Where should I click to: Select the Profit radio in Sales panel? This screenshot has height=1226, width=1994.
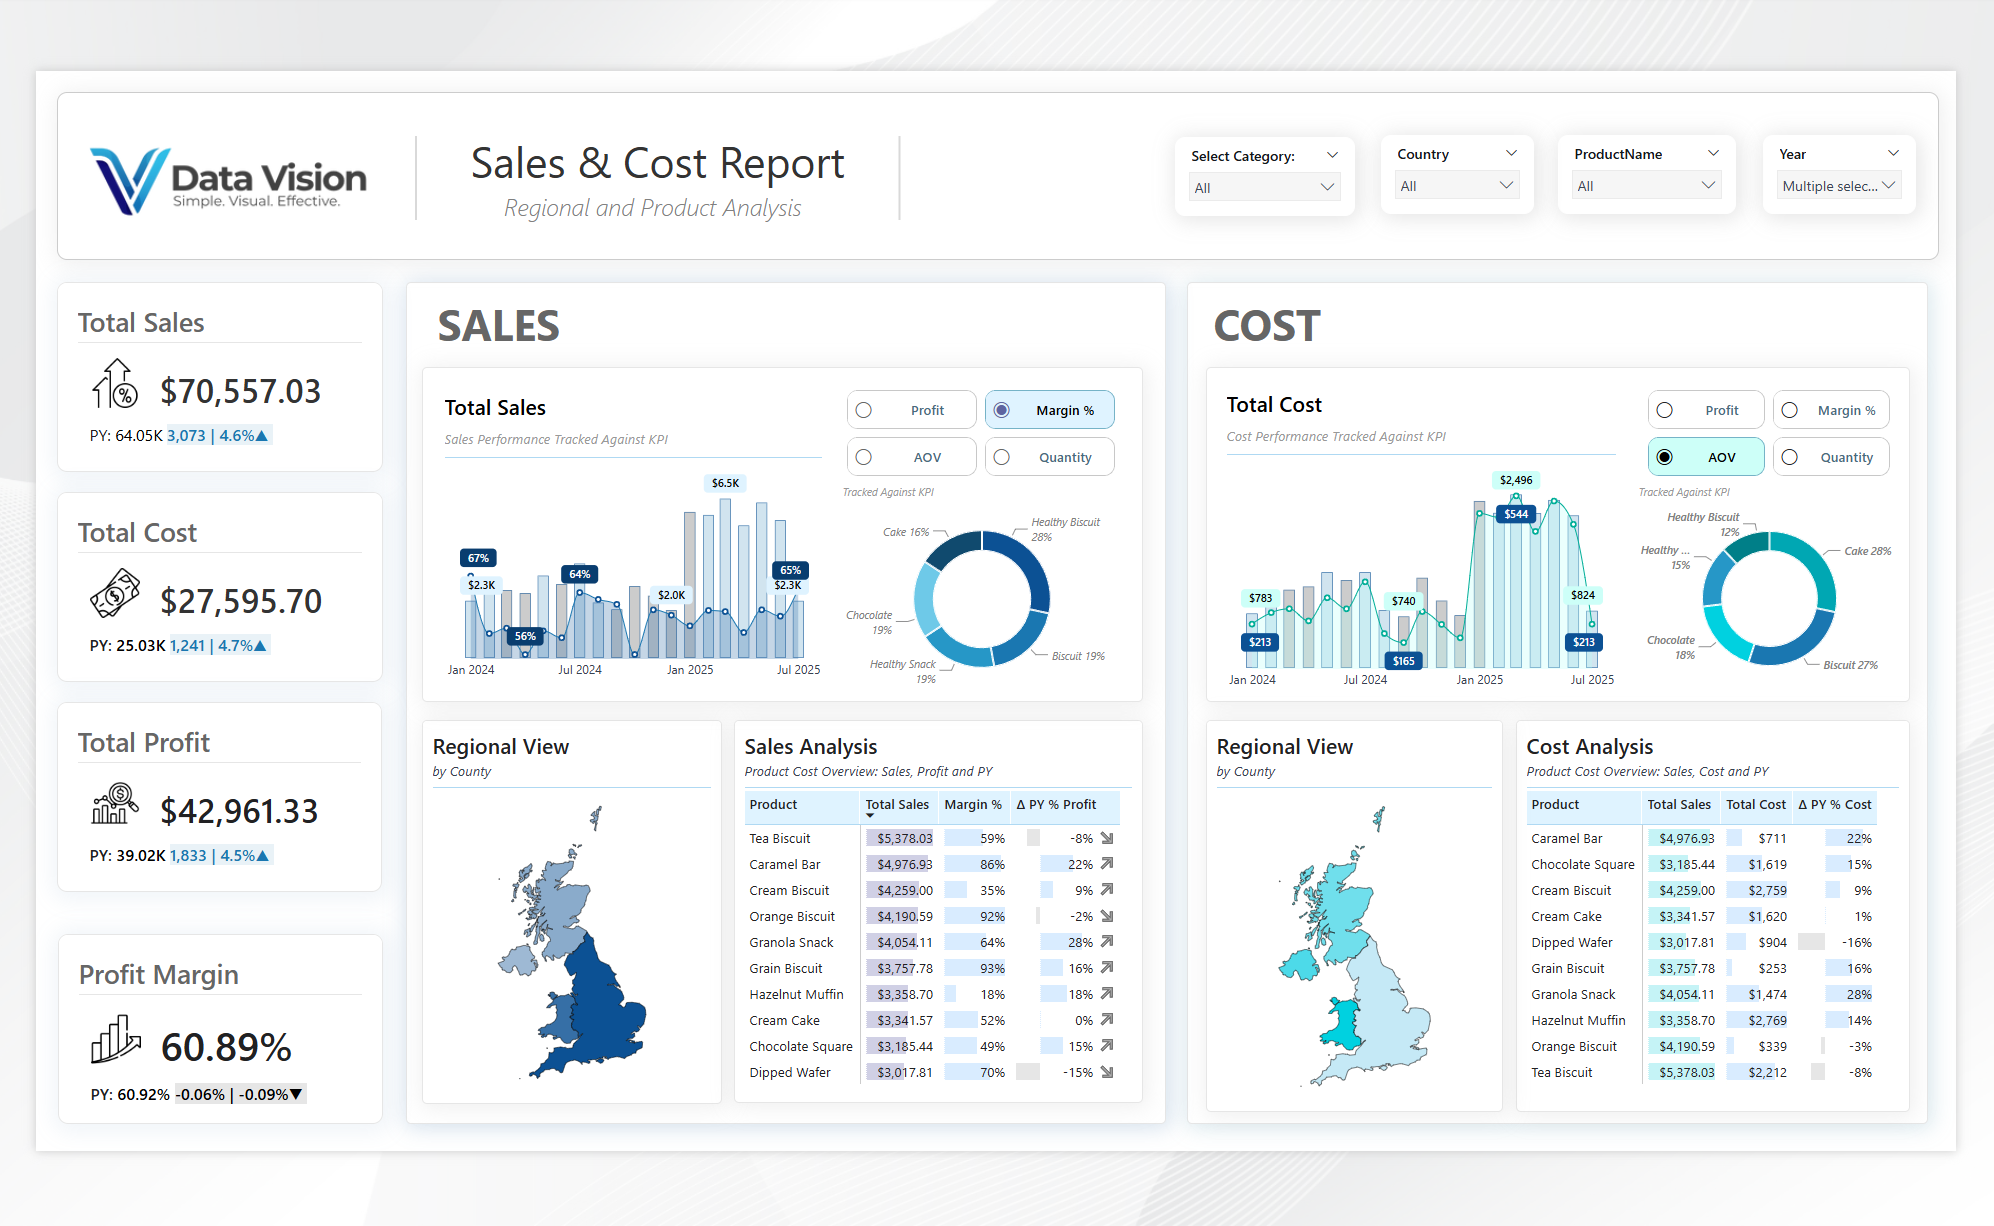coord(864,410)
